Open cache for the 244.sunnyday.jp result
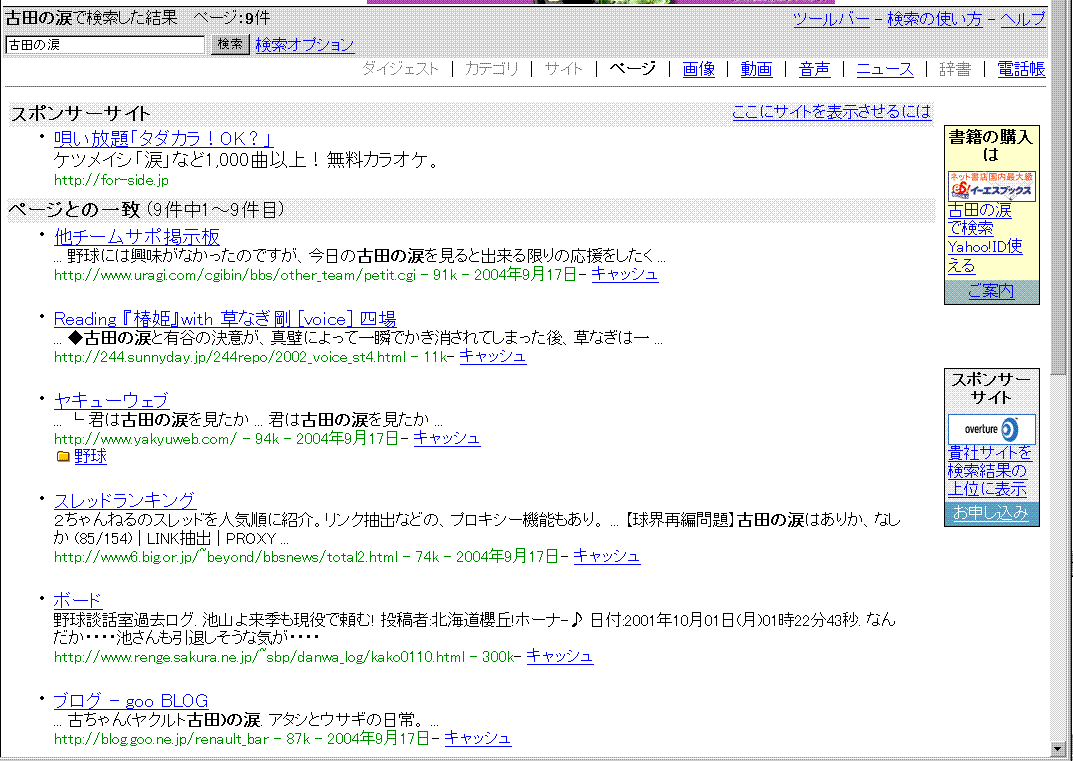 pyautogui.click(x=493, y=356)
